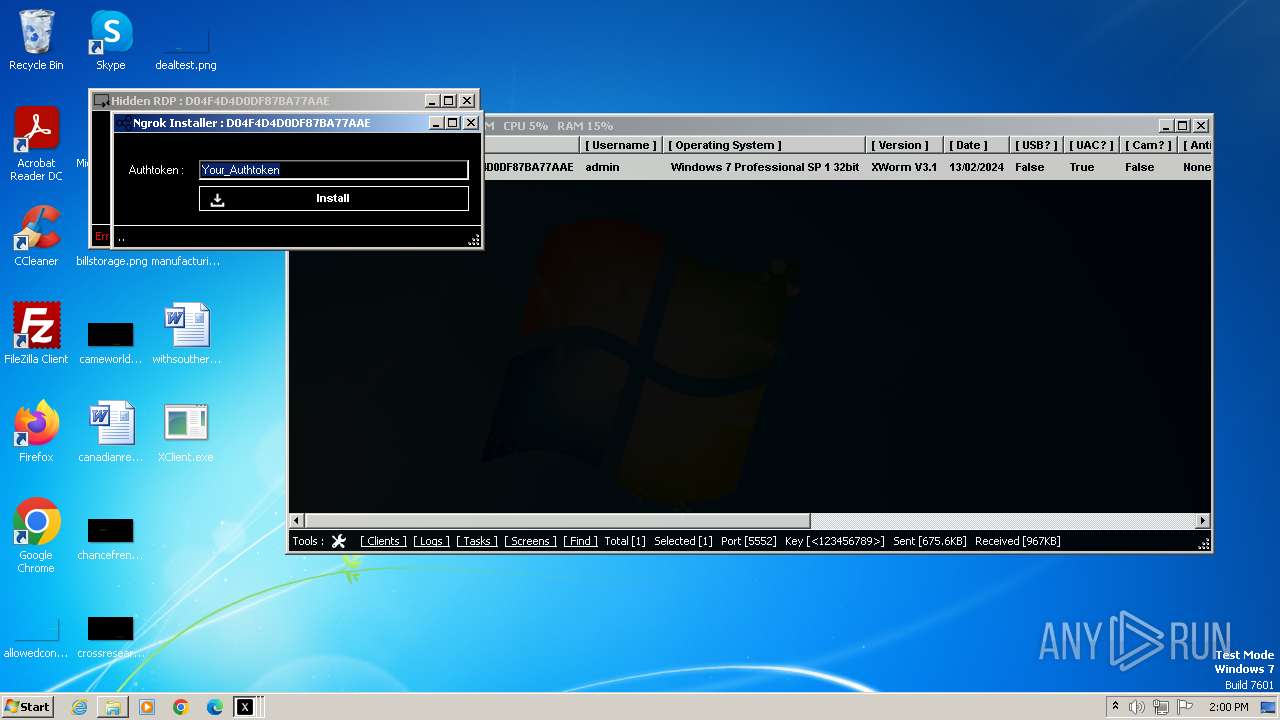Select the crossresear... desktop file
The height and width of the screenshot is (720, 1280).
click(111, 636)
